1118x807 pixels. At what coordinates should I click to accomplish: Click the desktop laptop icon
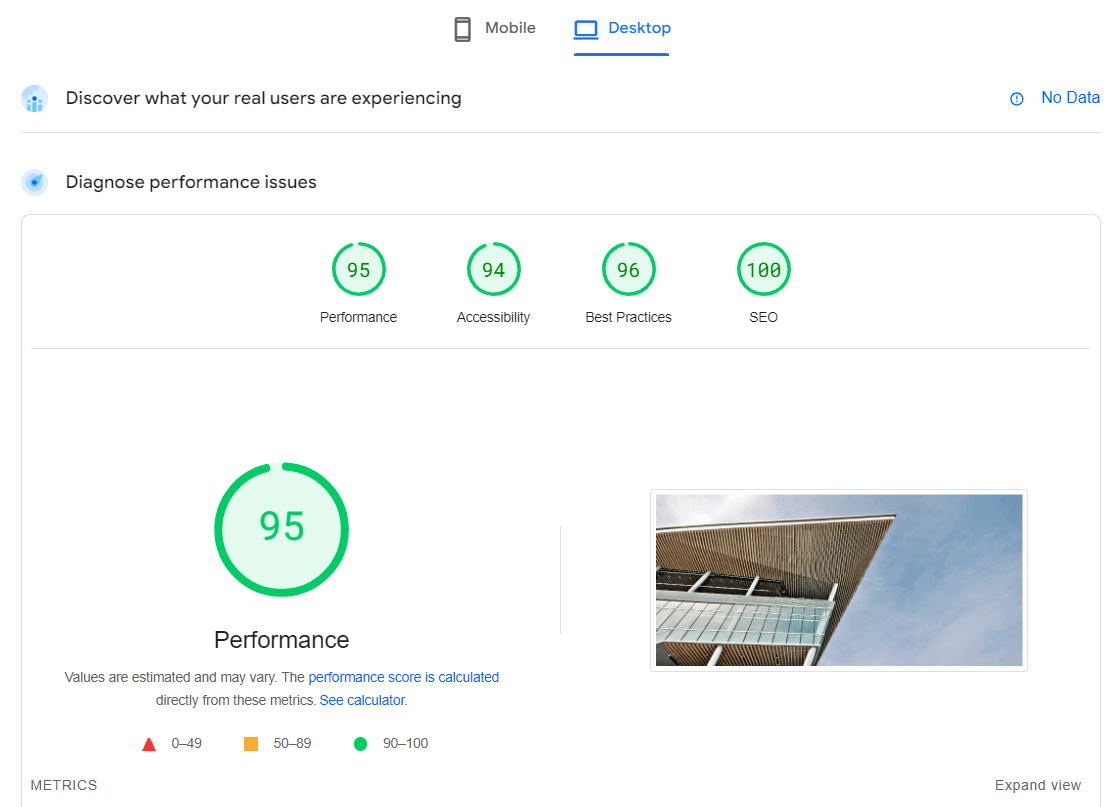coord(585,29)
